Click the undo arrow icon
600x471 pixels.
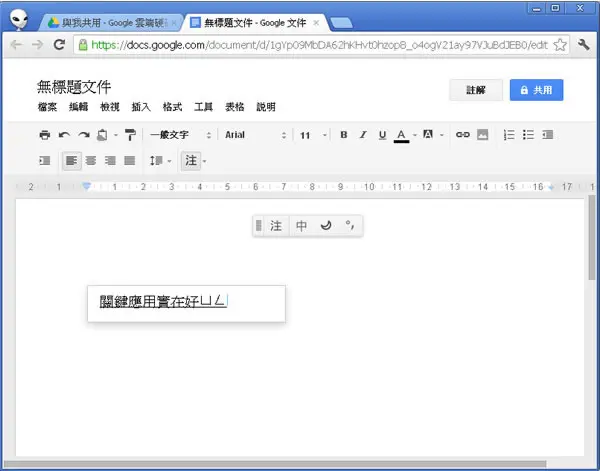click(x=64, y=135)
